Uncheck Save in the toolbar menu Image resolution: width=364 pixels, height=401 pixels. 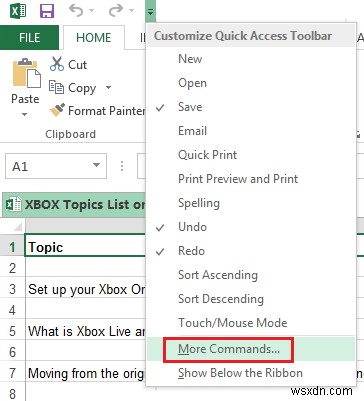coord(251,107)
